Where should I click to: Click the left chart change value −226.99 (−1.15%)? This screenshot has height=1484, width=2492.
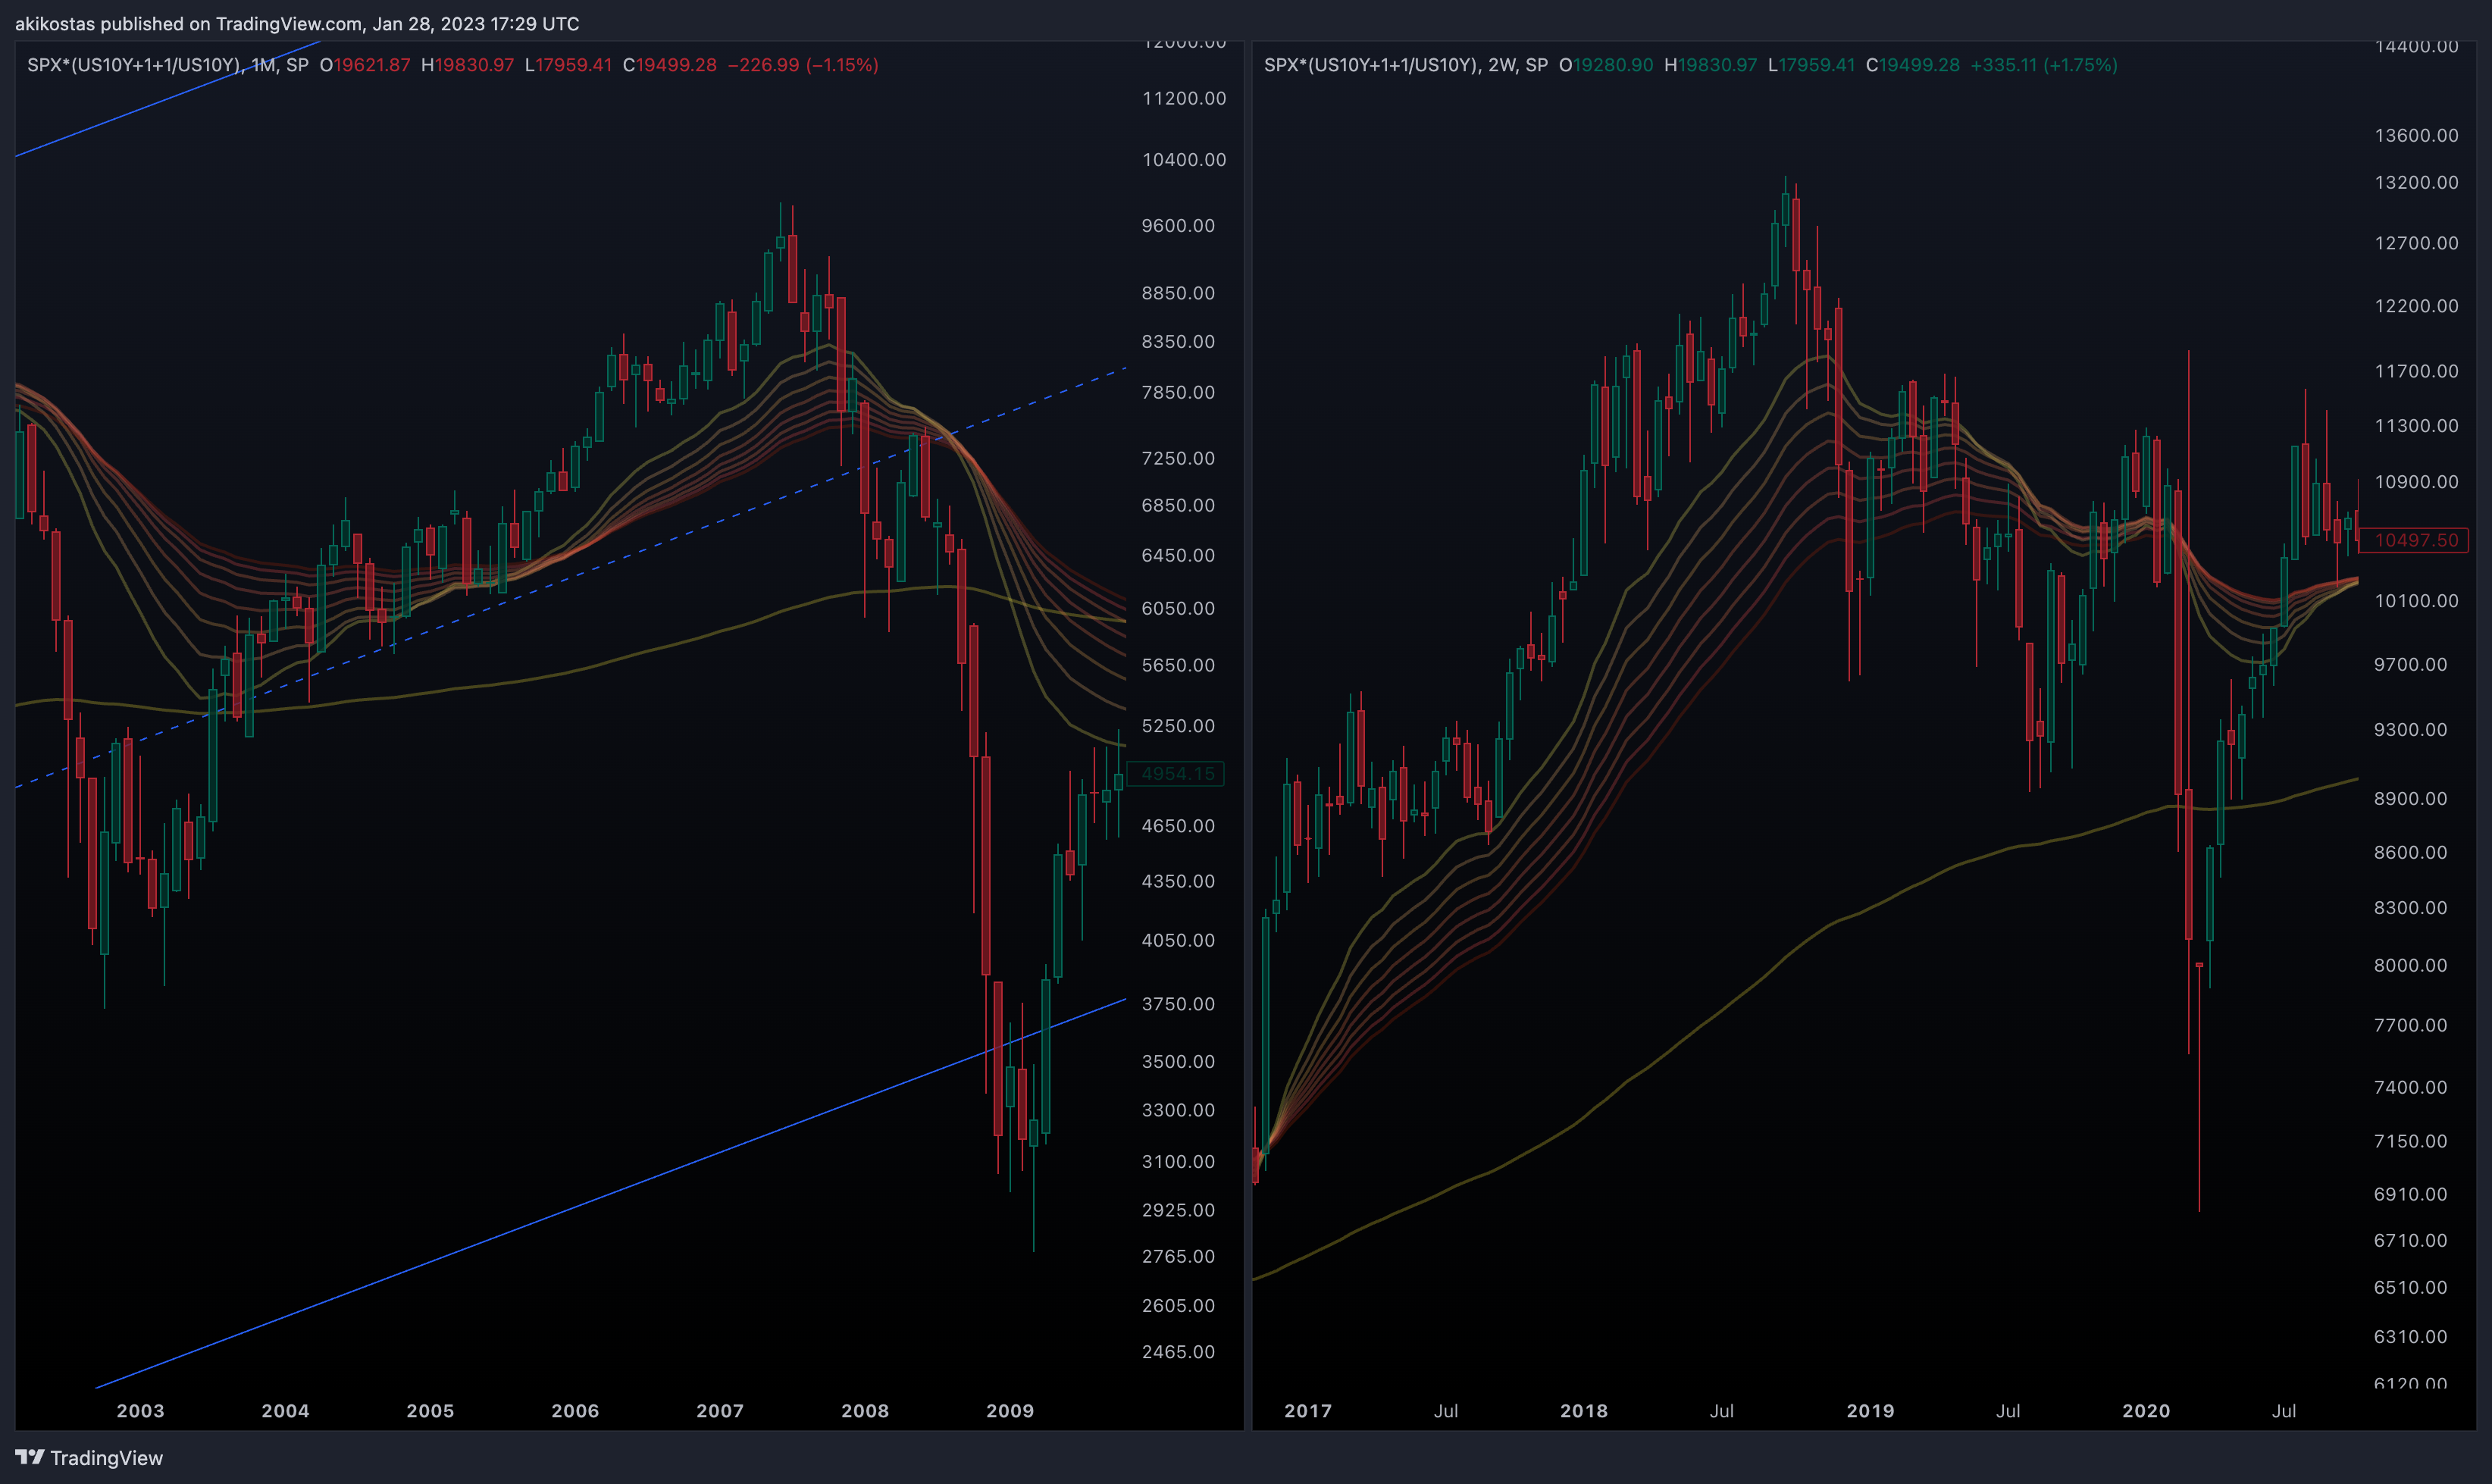coord(803,65)
